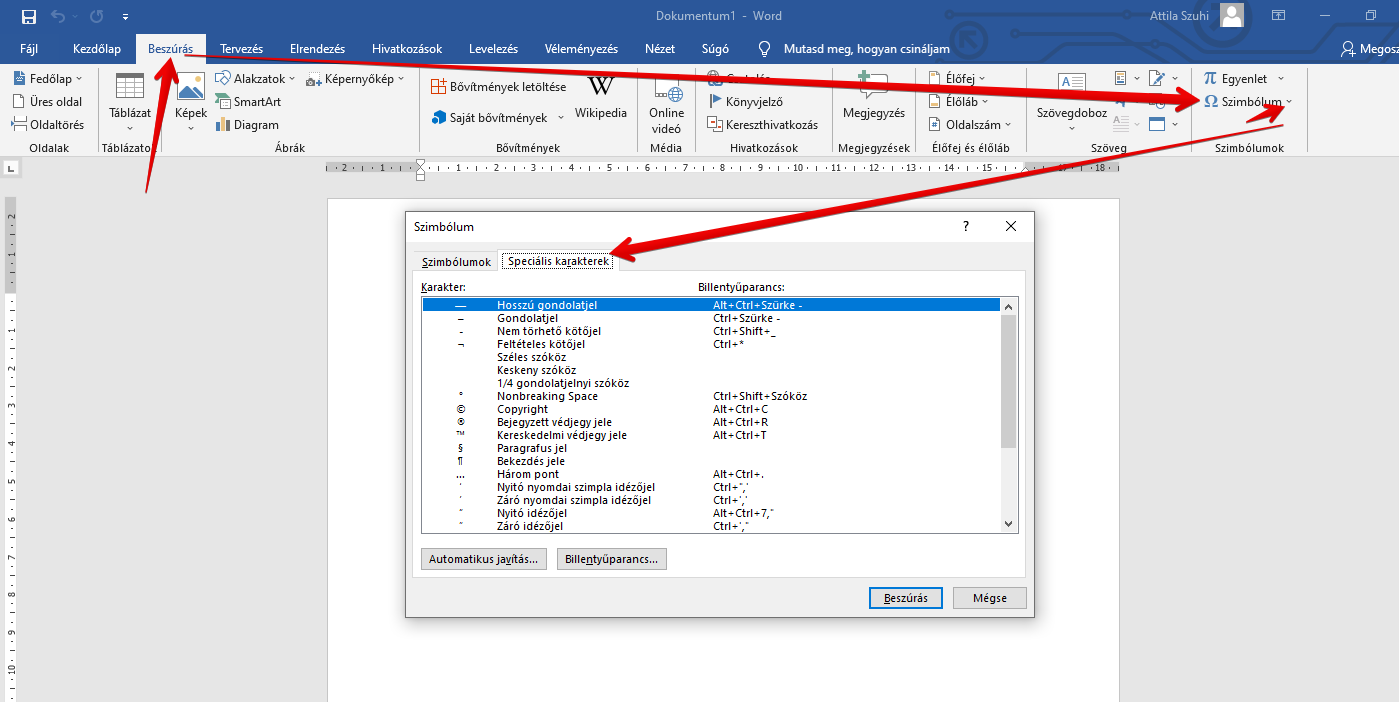
Task: Click the Save icon in title bar
Action: [x=28, y=16]
